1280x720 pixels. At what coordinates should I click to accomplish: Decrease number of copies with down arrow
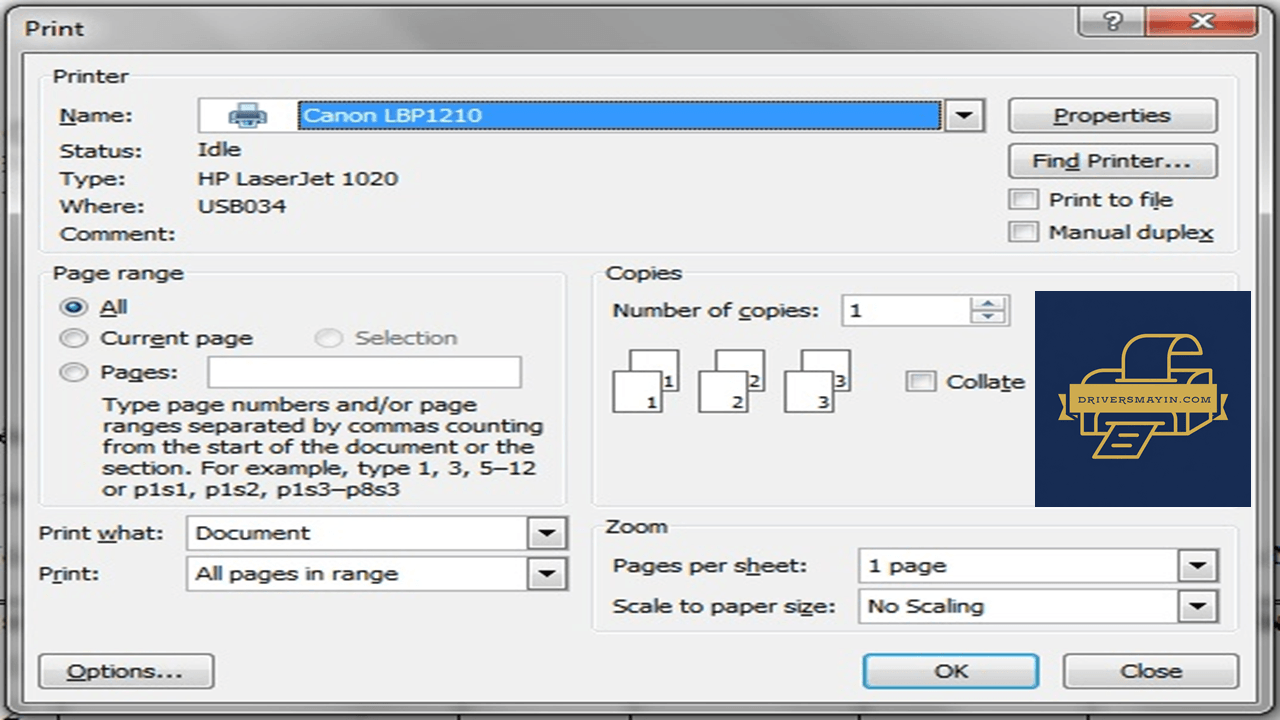point(988,318)
